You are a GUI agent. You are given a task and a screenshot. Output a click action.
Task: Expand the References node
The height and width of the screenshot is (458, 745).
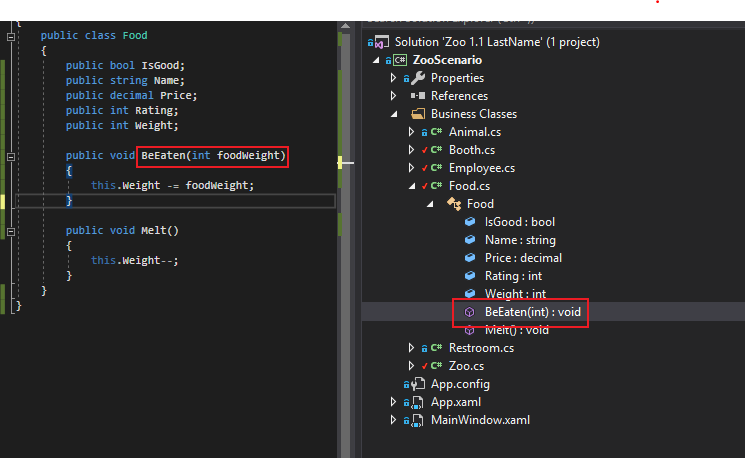(394, 96)
